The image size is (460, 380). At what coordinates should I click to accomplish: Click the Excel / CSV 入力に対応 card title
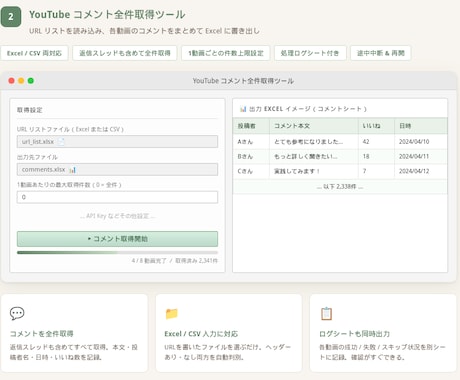click(x=201, y=334)
